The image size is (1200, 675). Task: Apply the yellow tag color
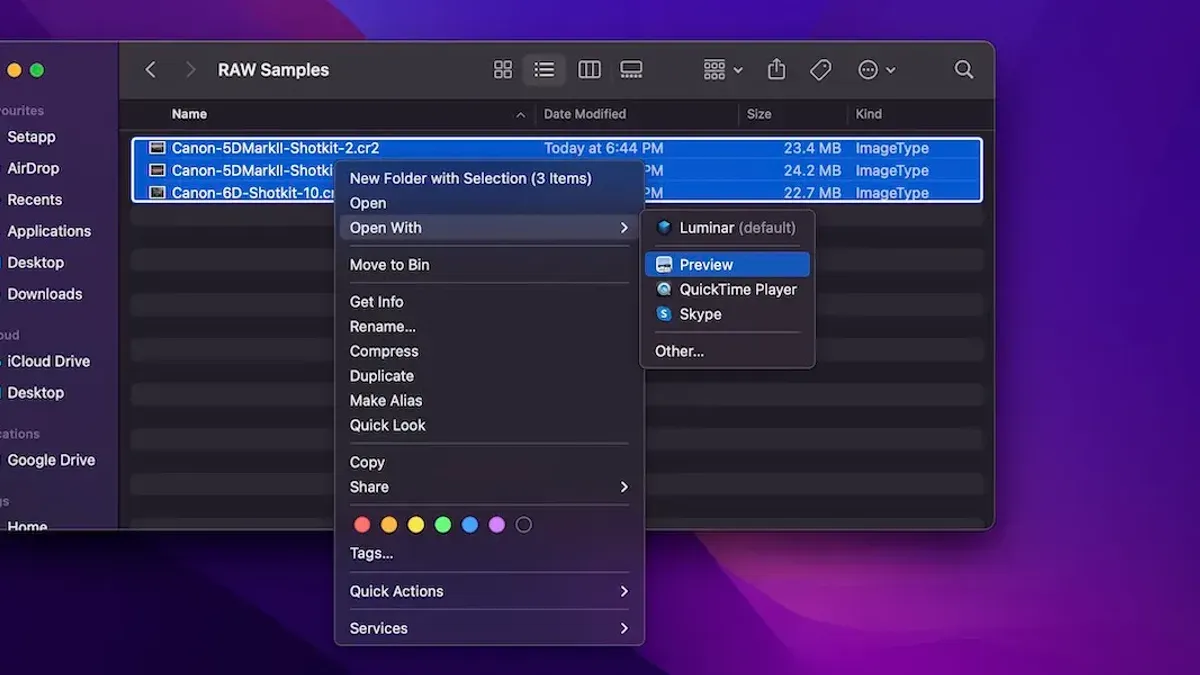[416, 524]
